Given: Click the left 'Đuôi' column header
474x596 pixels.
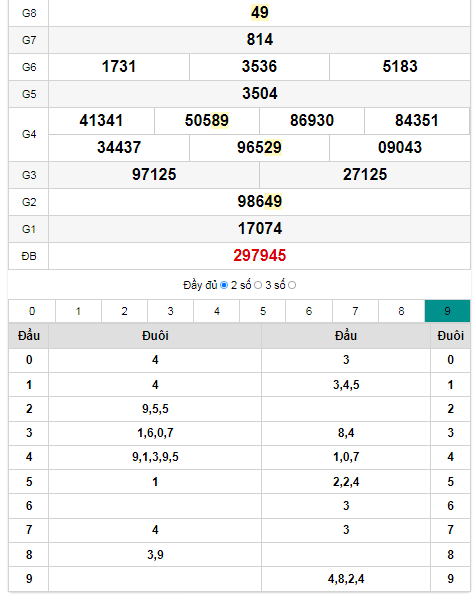Looking at the screenshot, I should pyautogui.click(x=155, y=336).
